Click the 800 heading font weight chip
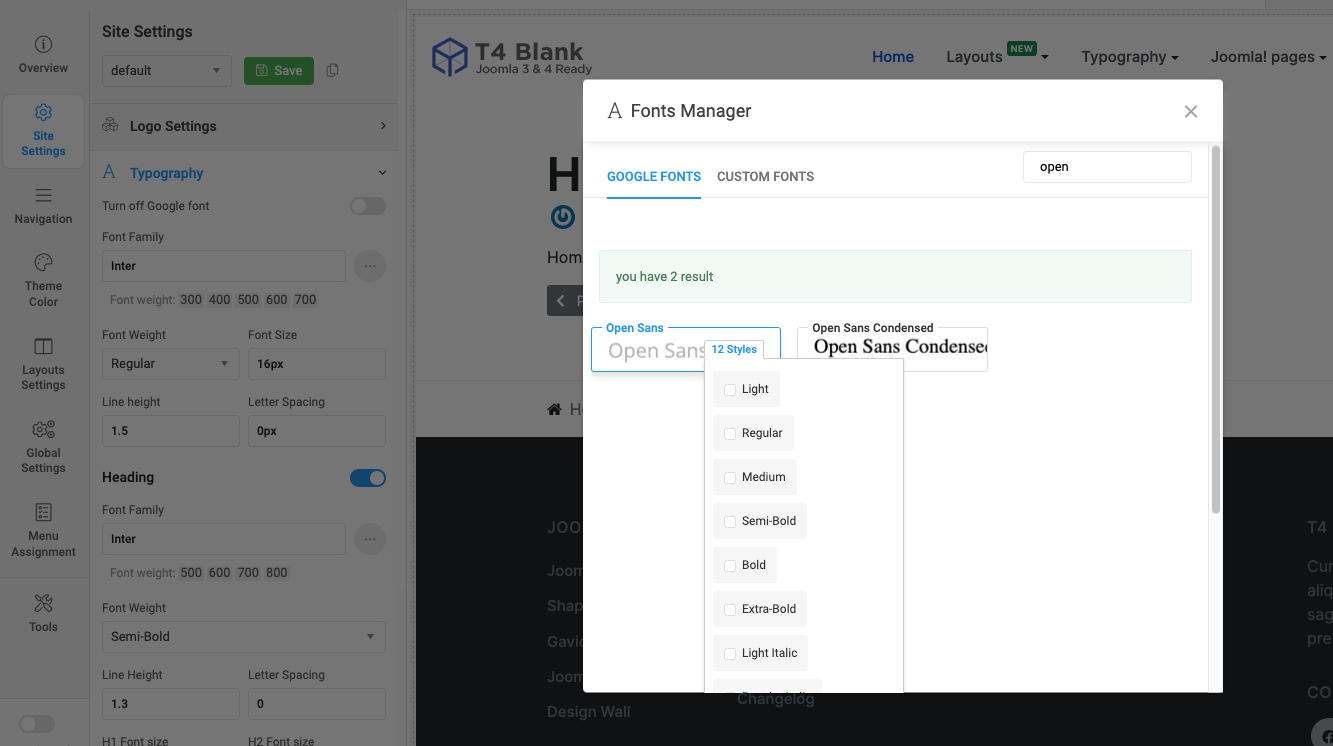Image resolution: width=1333 pixels, height=746 pixels. [277, 573]
